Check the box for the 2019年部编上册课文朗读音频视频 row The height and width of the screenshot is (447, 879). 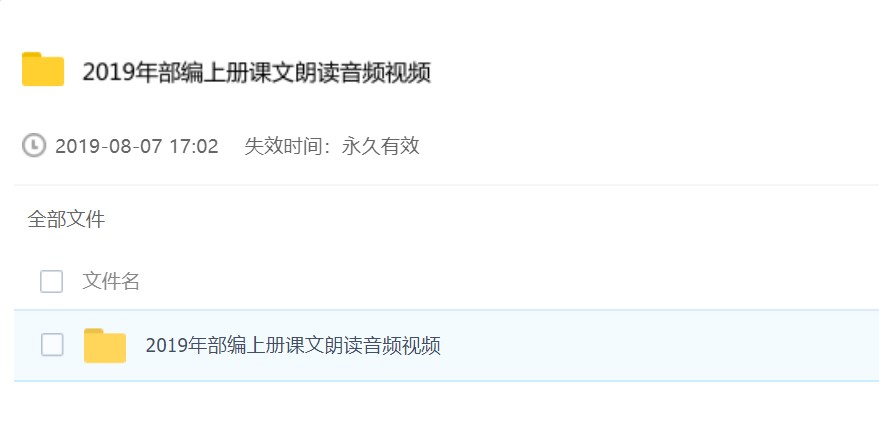52,345
